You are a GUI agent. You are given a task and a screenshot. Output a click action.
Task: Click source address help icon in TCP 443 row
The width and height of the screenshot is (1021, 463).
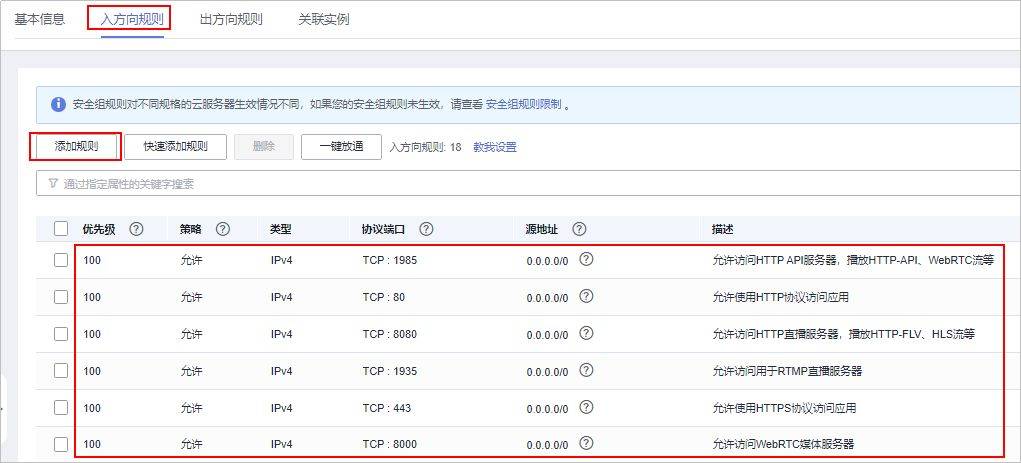(x=586, y=407)
